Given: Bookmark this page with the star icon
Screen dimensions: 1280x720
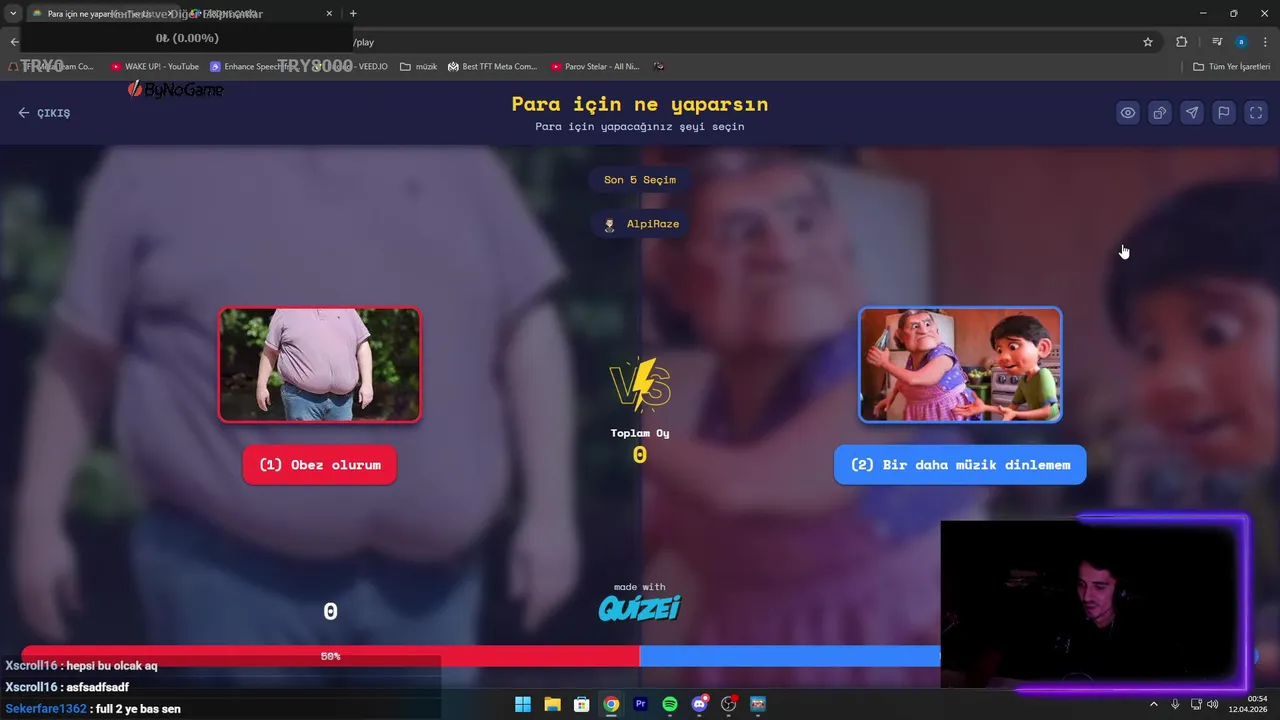Looking at the screenshot, I should pos(1148,42).
